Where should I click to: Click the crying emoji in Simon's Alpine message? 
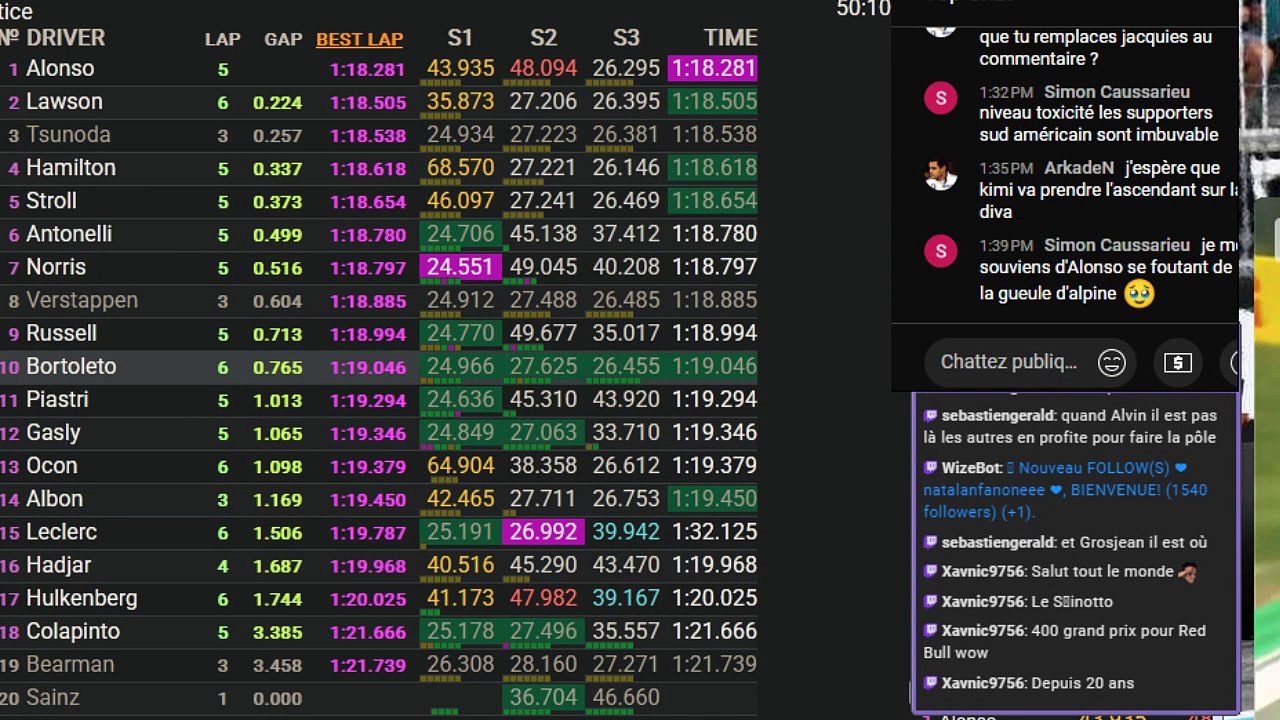tap(1139, 293)
